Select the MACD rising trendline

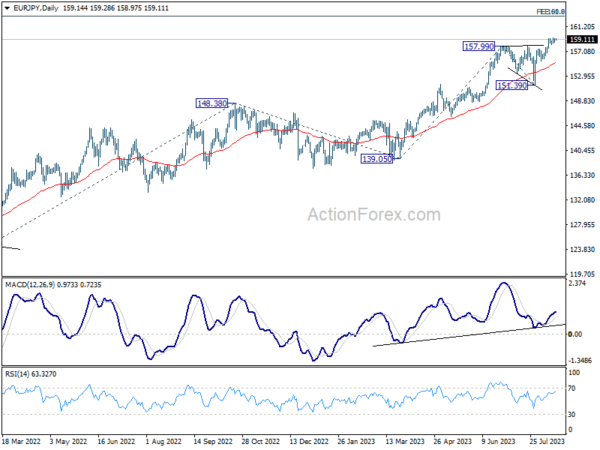tap(469, 335)
